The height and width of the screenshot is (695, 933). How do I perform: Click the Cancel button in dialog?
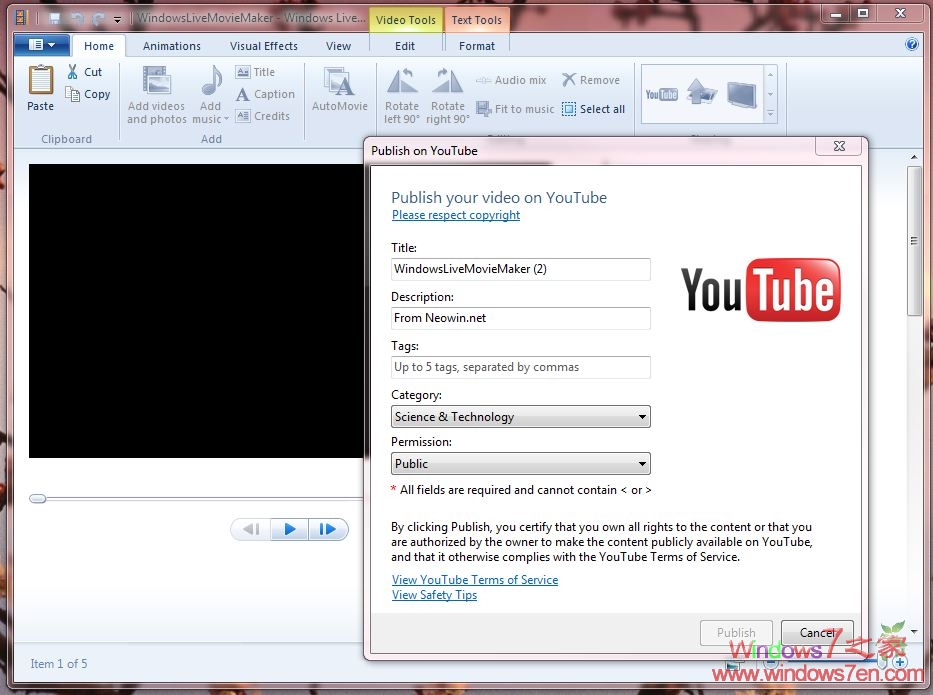[x=816, y=632]
